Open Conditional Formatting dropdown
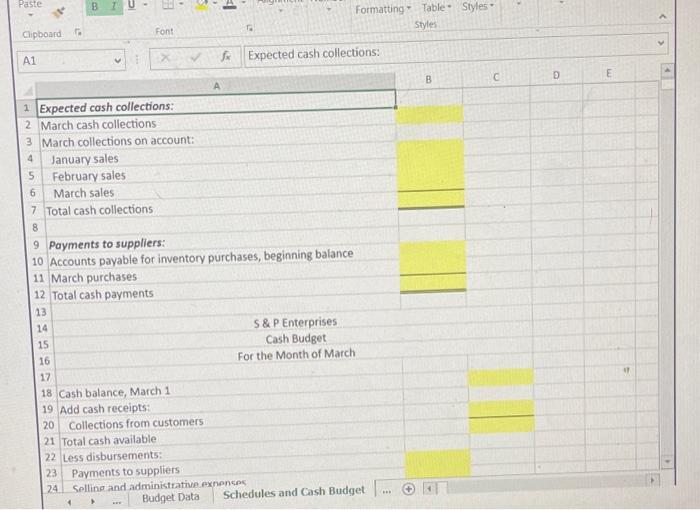Image resolution: width=700 pixels, height=510 pixels. coord(383,9)
